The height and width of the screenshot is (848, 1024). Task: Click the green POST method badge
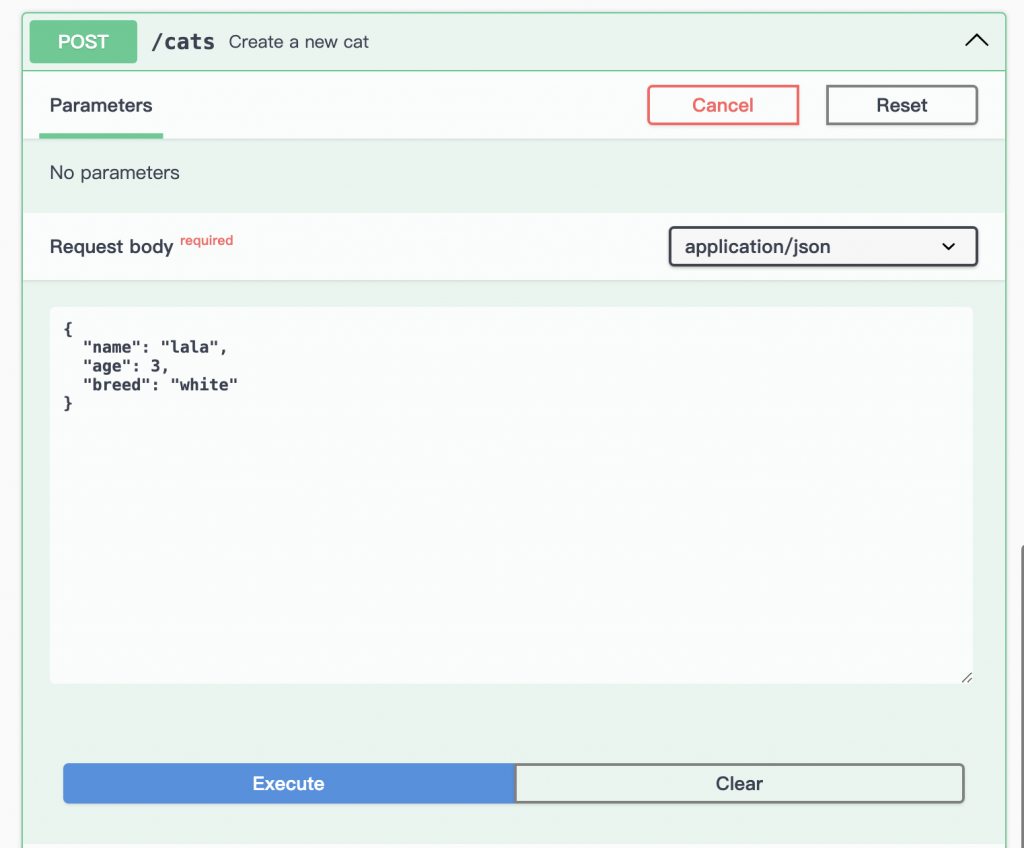coord(83,42)
